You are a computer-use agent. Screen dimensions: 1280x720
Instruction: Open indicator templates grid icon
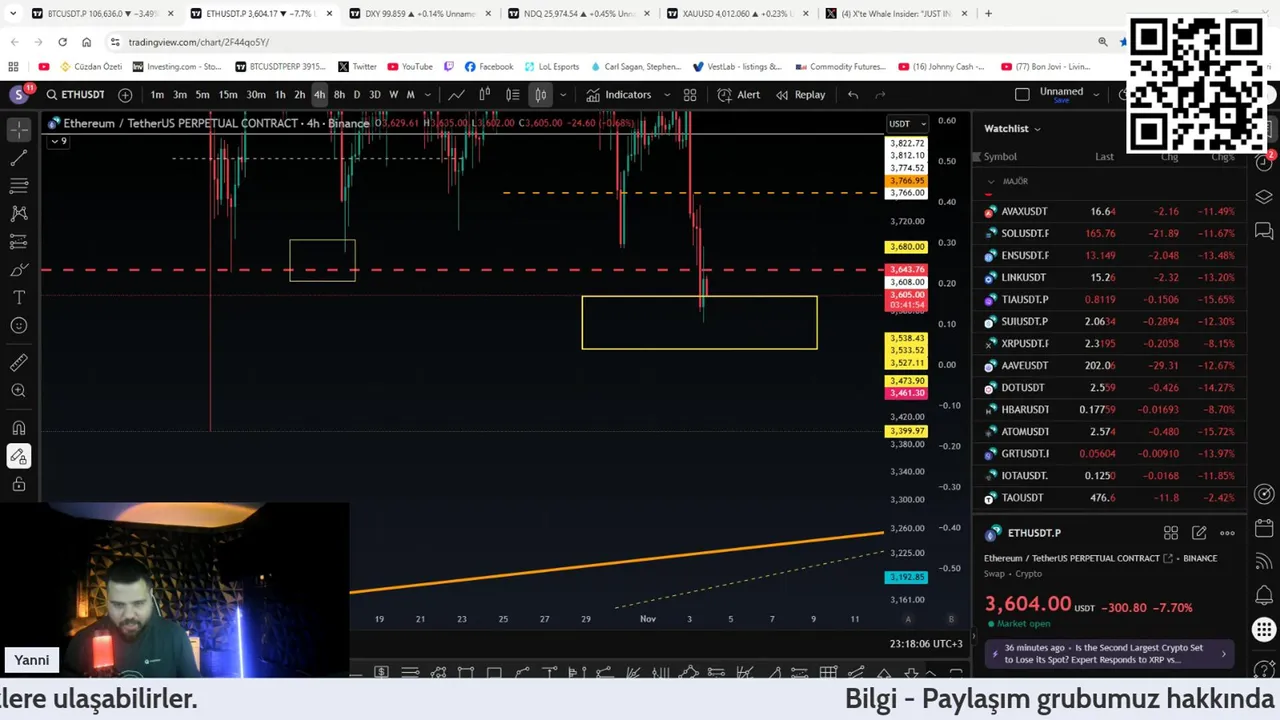(x=690, y=95)
